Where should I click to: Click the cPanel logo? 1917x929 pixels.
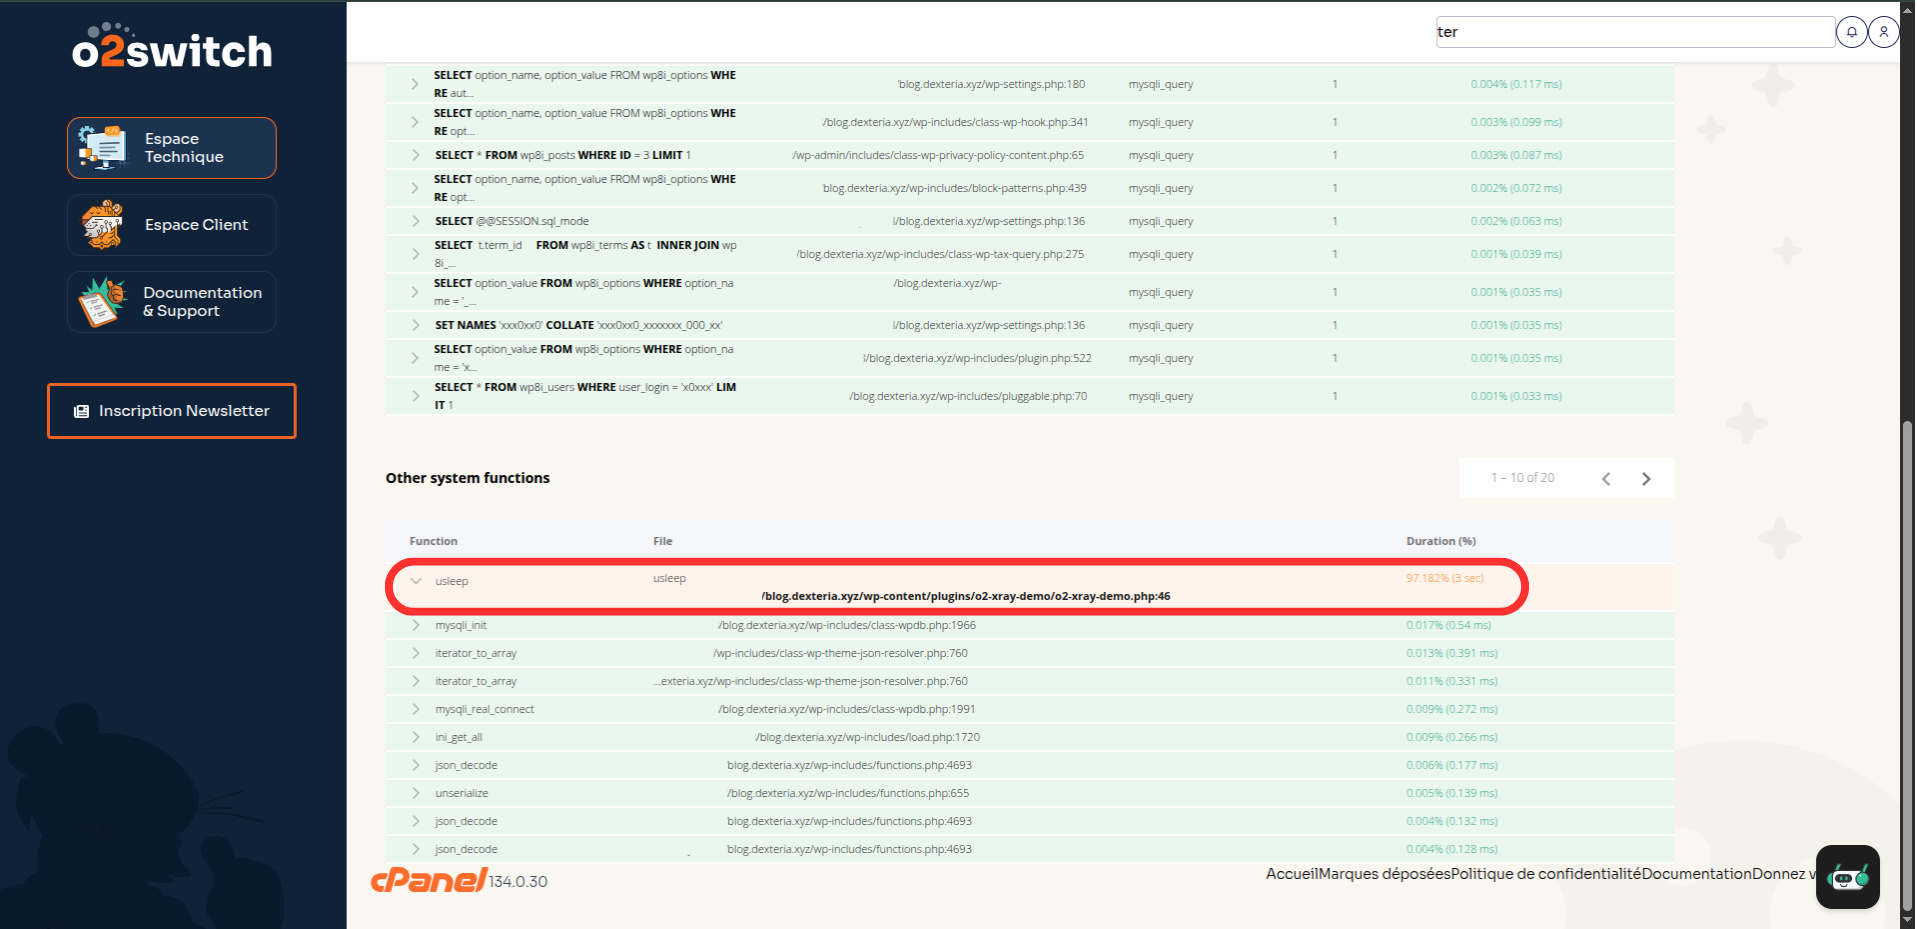pyautogui.click(x=428, y=880)
